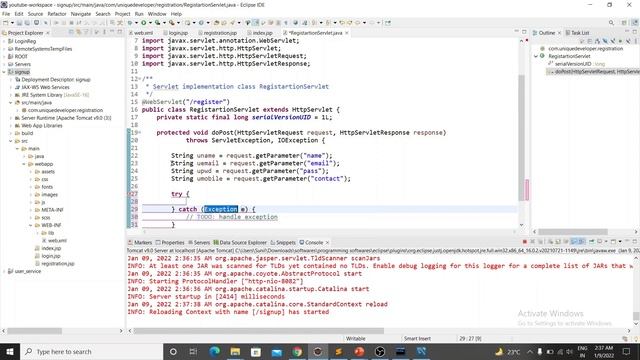Select doPost method in Outline
This screenshot has height=360, width=640.
594,72
